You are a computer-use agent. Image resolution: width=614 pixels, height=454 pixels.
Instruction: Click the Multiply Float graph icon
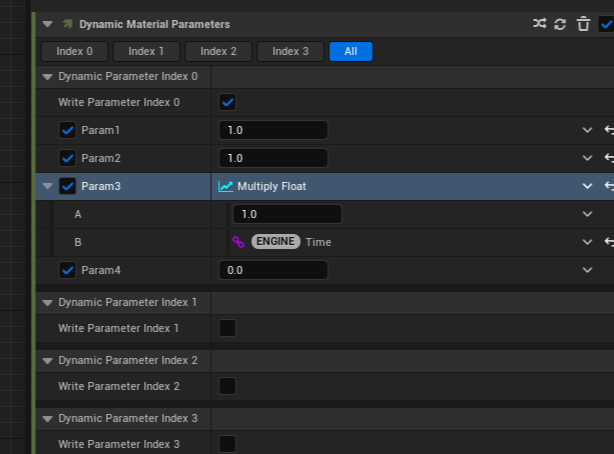click(x=226, y=186)
